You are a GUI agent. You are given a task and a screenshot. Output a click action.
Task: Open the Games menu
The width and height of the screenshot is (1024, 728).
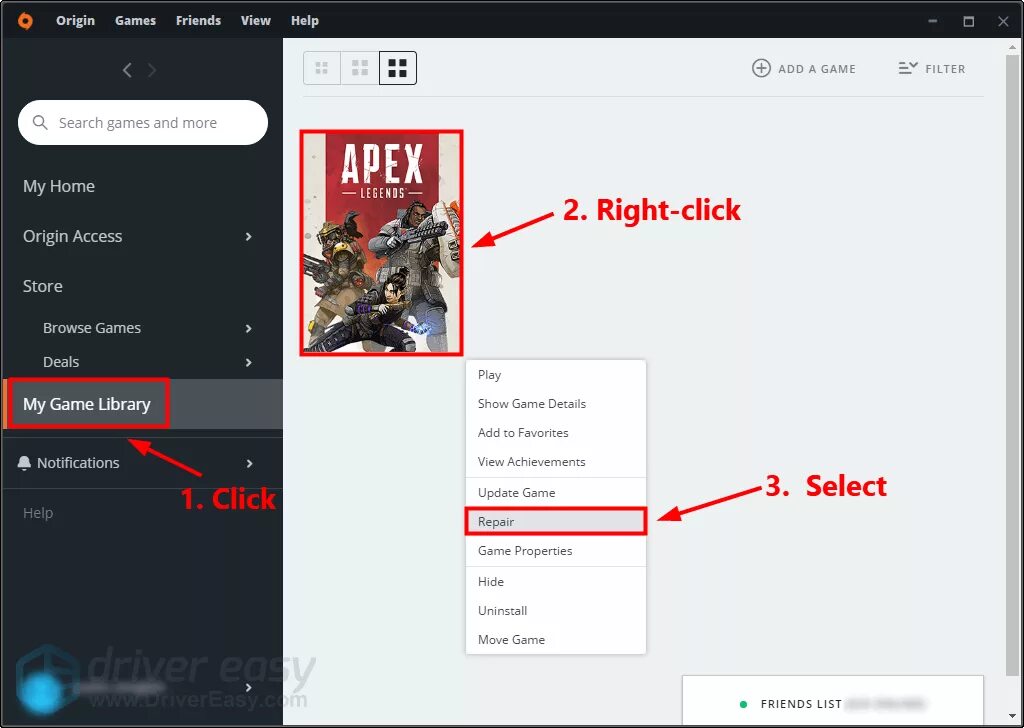[135, 21]
